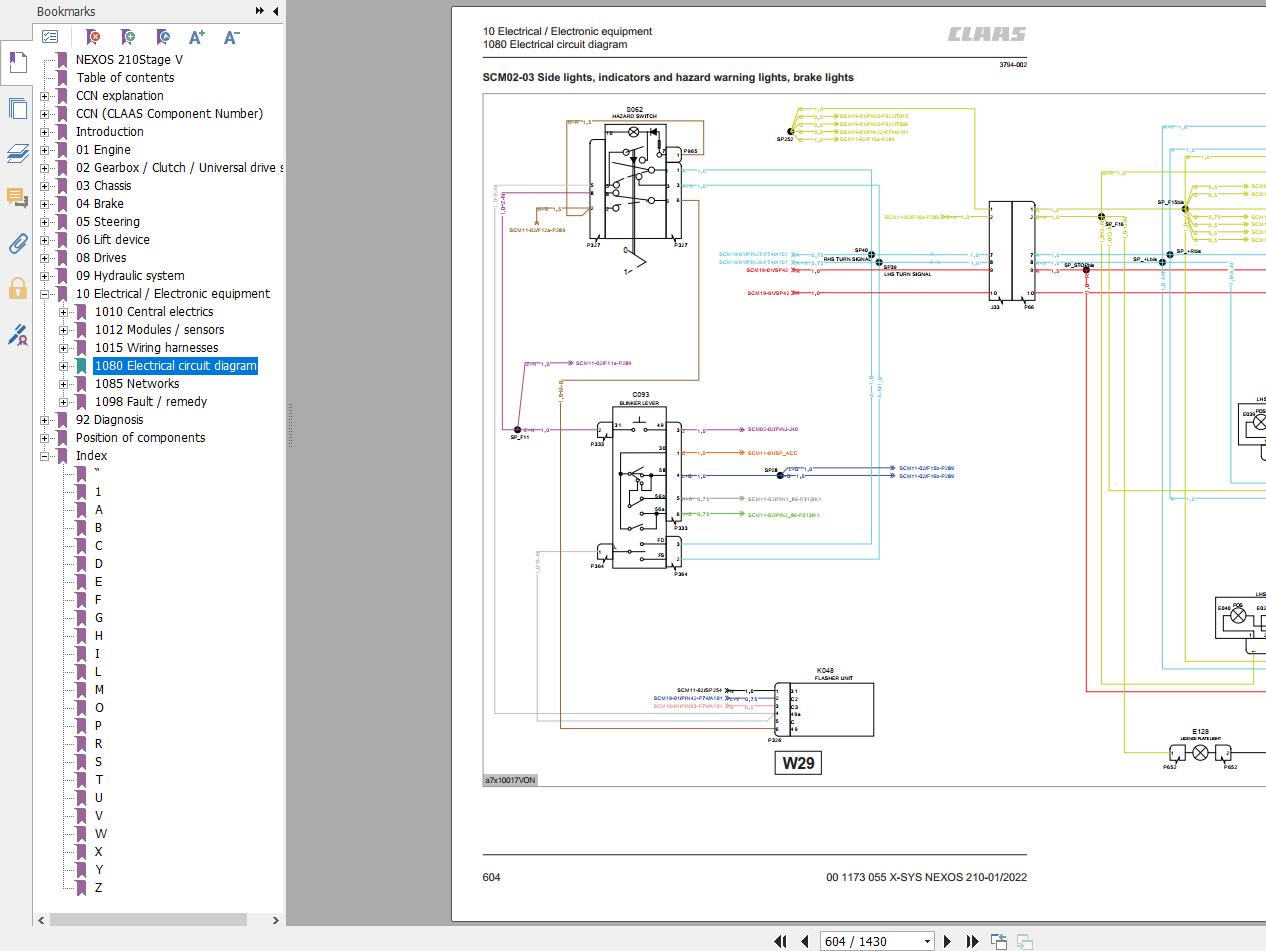The height and width of the screenshot is (951, 1266).
Task: Increase bookmark font size
Action: (197, 37)
